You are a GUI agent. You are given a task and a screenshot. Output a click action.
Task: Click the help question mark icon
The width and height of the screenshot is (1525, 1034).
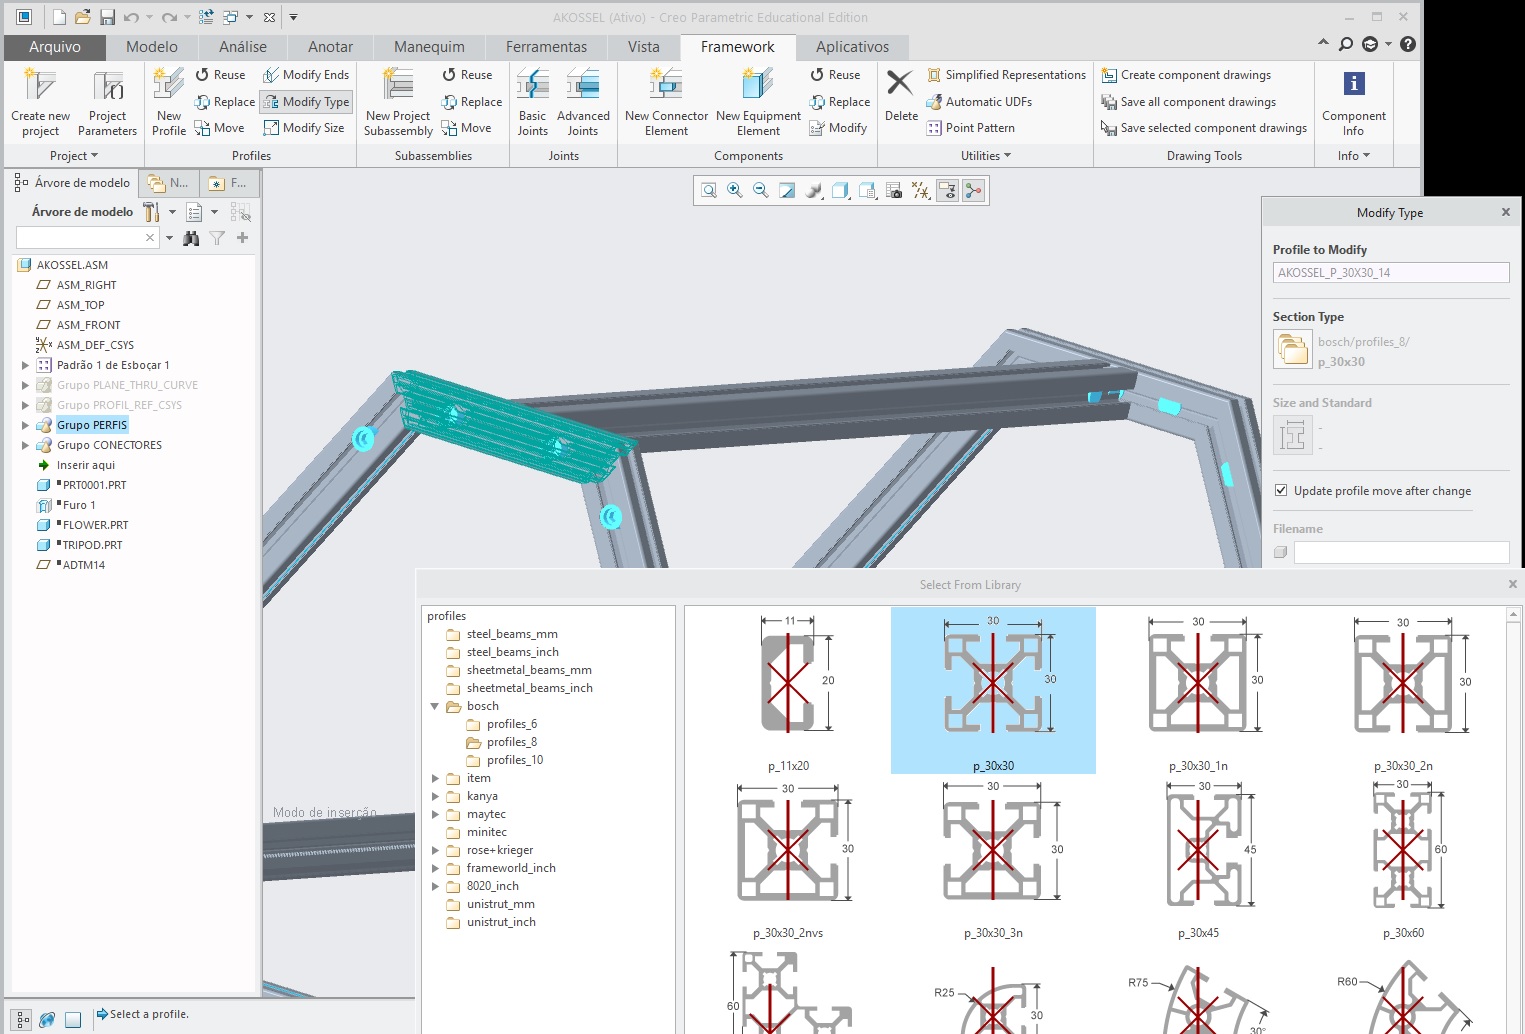click(x=1408, y=44)
